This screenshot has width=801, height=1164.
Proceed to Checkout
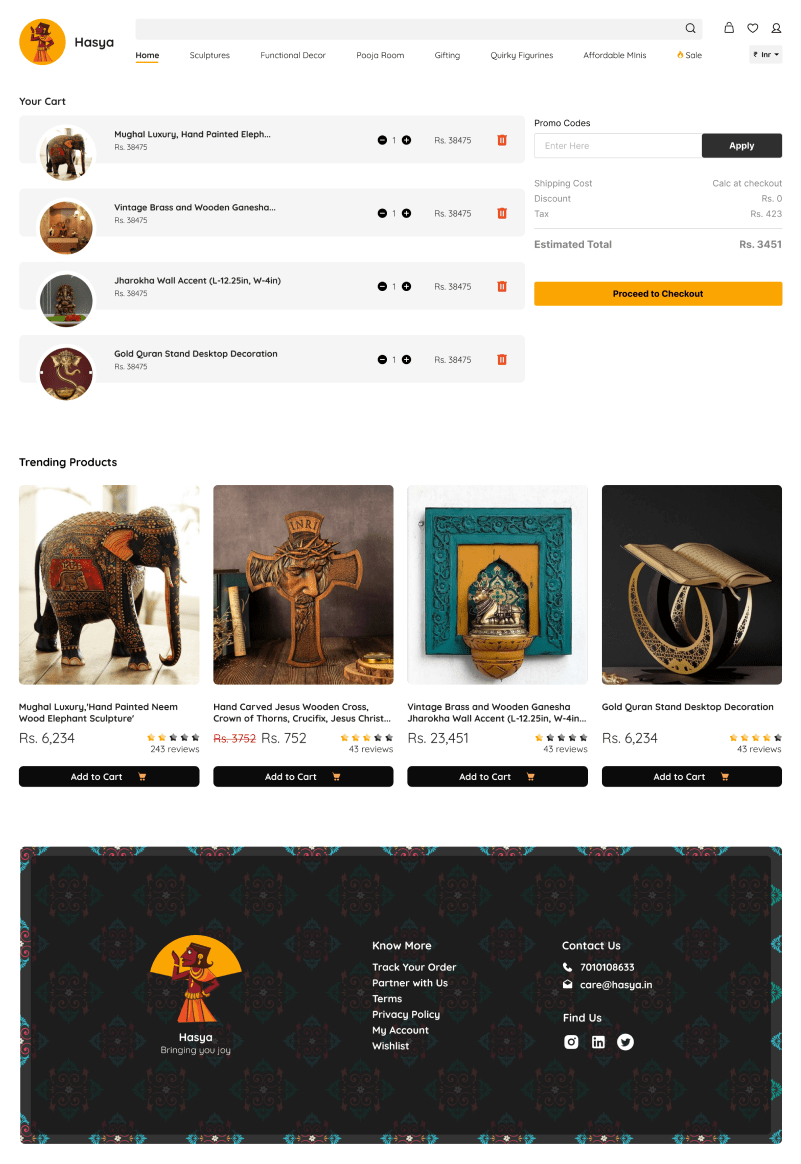click(658, 294)
